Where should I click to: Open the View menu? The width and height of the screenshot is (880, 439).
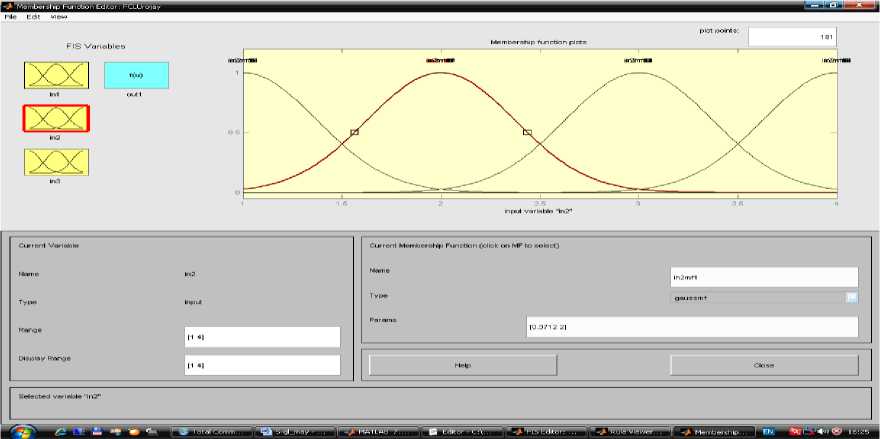[x=57, y=17]
